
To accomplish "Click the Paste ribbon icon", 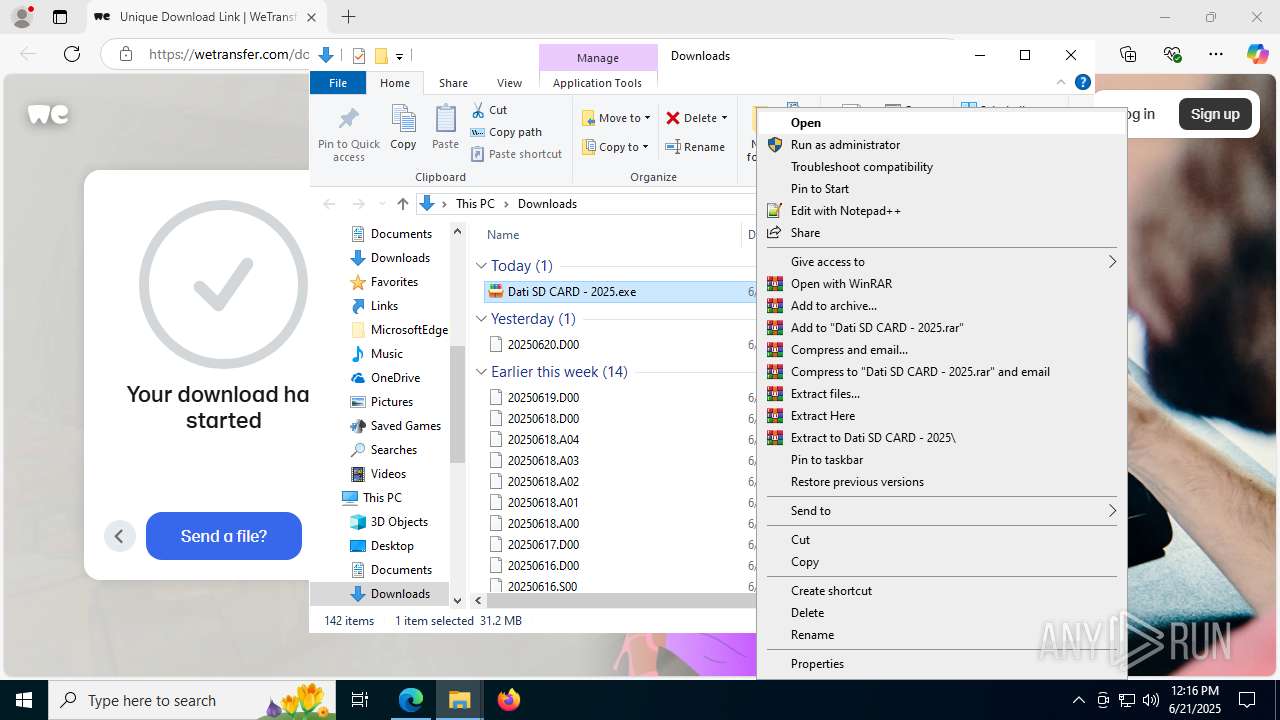I will [445, 127].
